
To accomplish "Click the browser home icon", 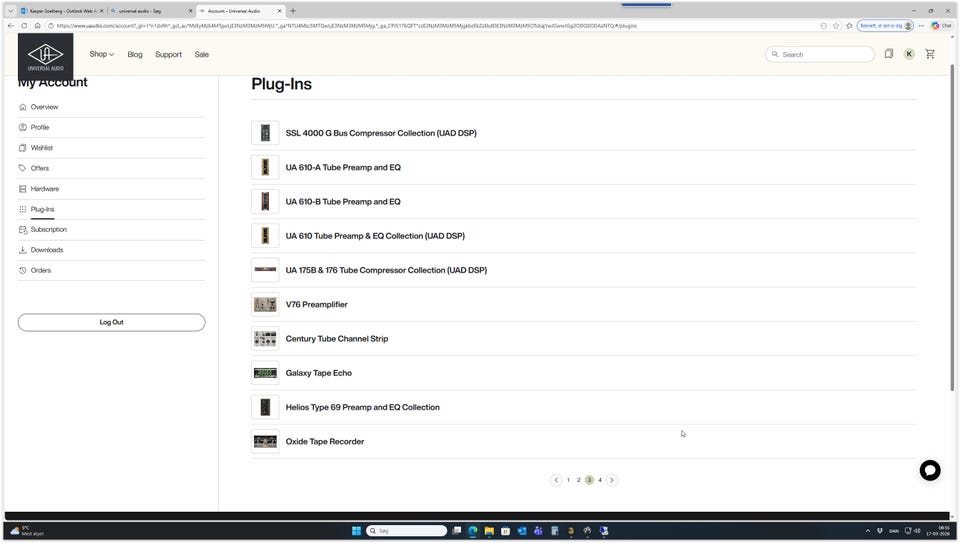I will pos(37,26).
